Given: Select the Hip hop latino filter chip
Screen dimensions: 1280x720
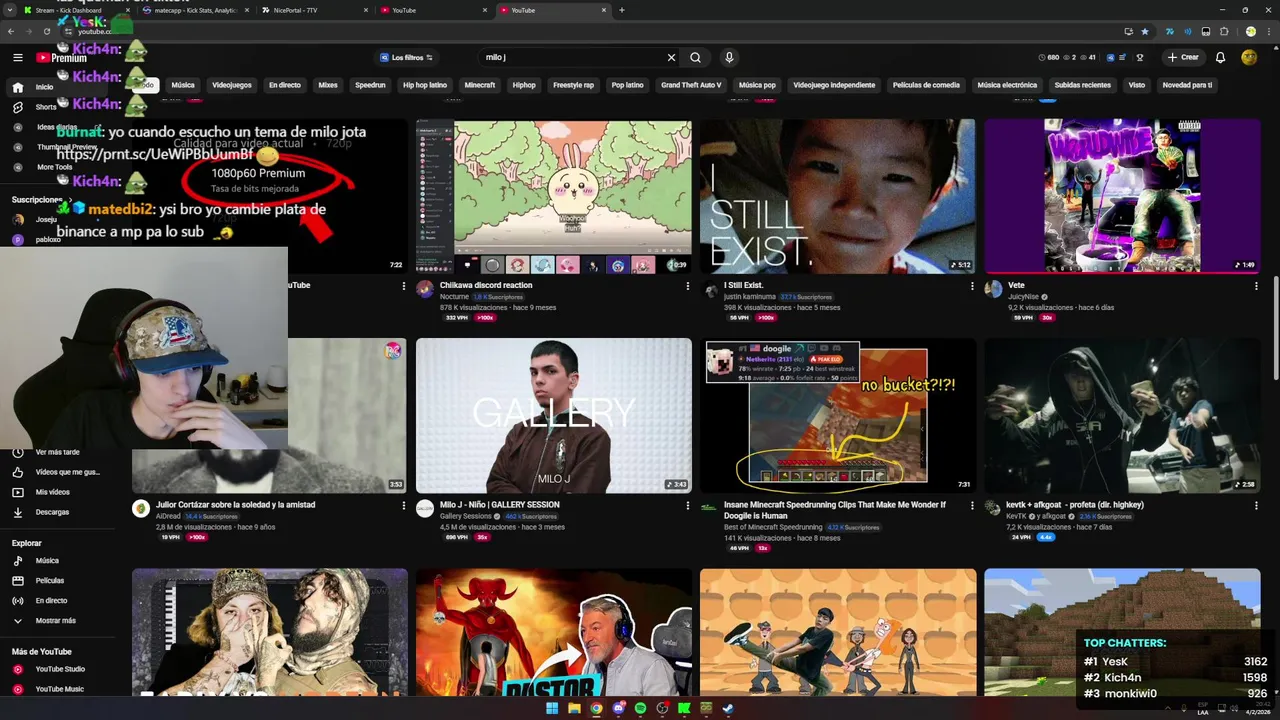Looking at the screenshot, I should tap(425, 85).
